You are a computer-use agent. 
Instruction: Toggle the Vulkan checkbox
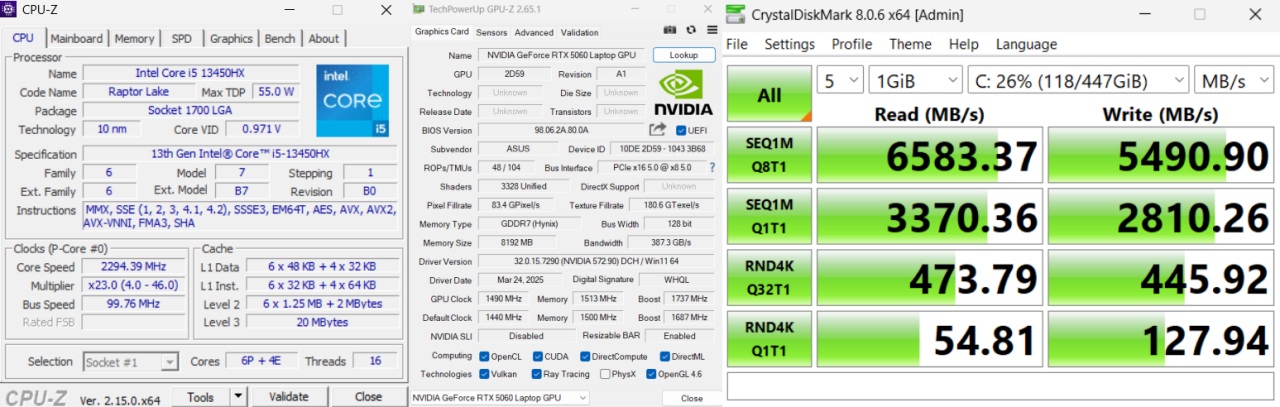(485, 374)
